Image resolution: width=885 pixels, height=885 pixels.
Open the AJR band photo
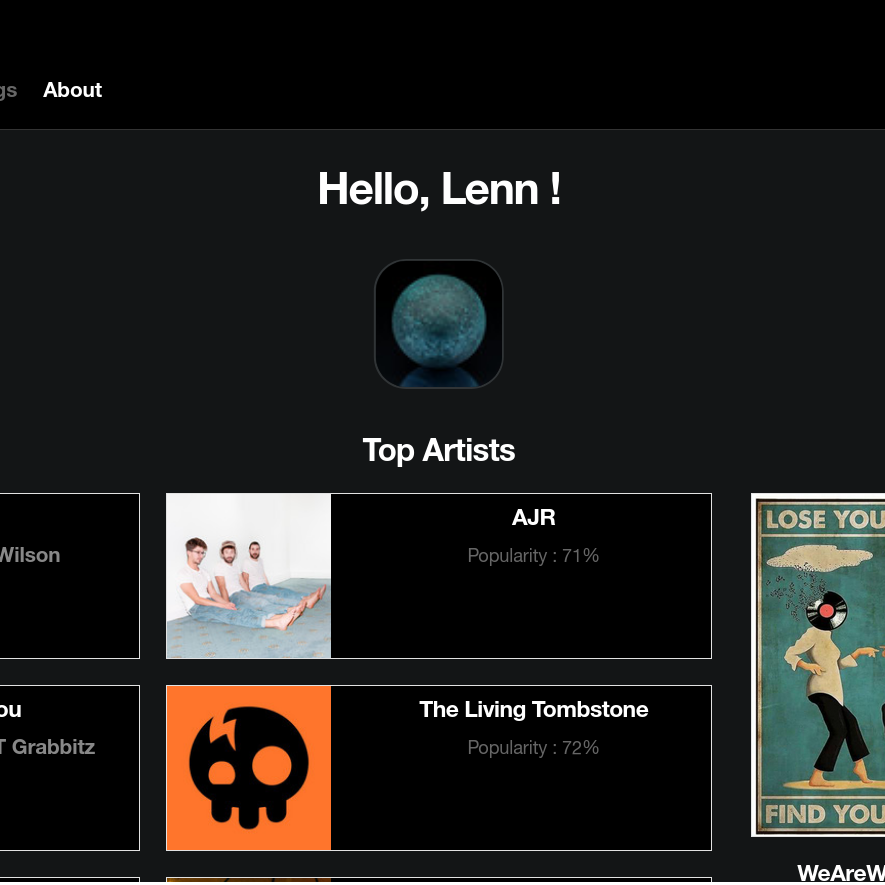click(x=248, y=576)
